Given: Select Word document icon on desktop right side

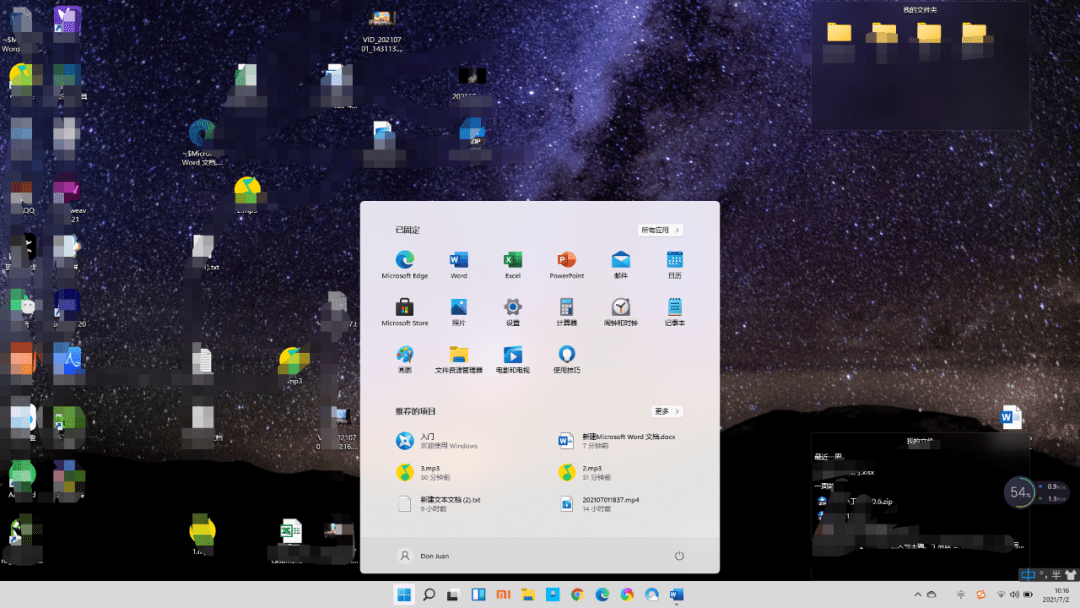Looking at the screenshot, I should pyautogui.click(x=1010, y=417).
